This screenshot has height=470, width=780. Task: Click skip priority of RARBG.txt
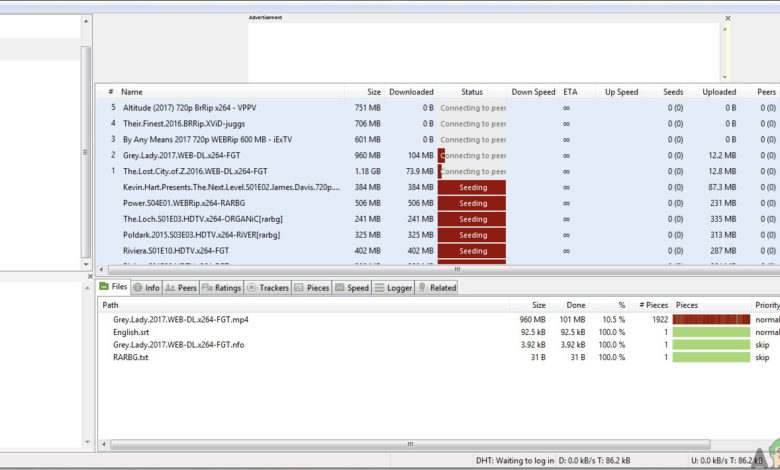click(x=762, y=357)
